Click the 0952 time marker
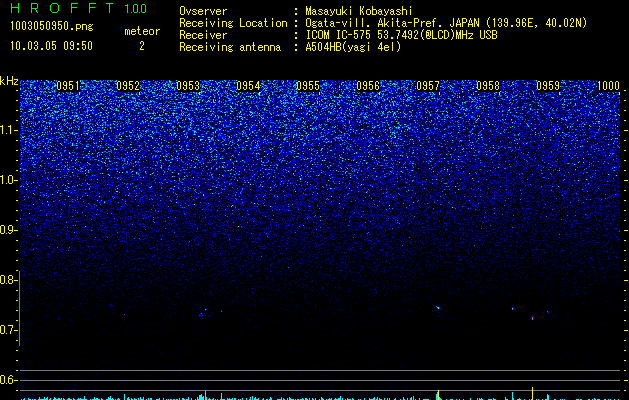This screenshot has height=400, width=629. pos(128,86)
